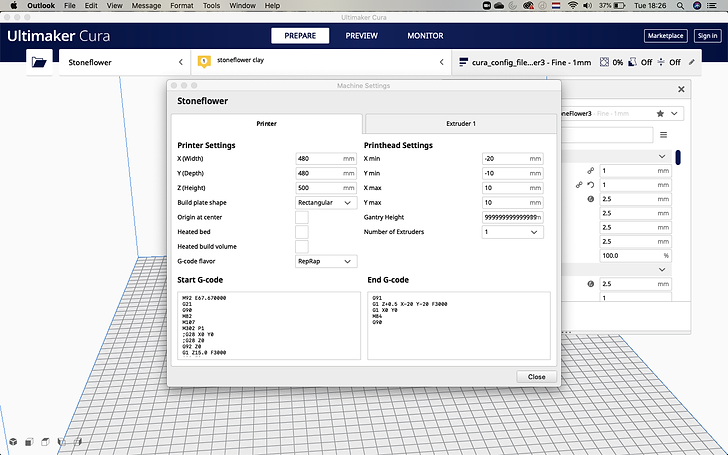The height and width of the screenshot is (455, 728).
Task: Collapse the second settings category chevron
Action: 662,270
